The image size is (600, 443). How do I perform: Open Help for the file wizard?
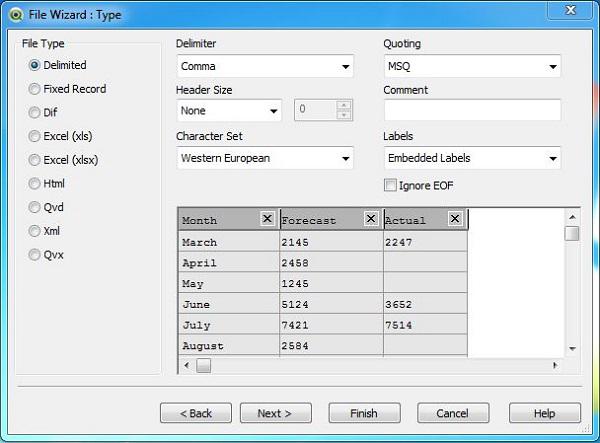[x=545, y=413]
